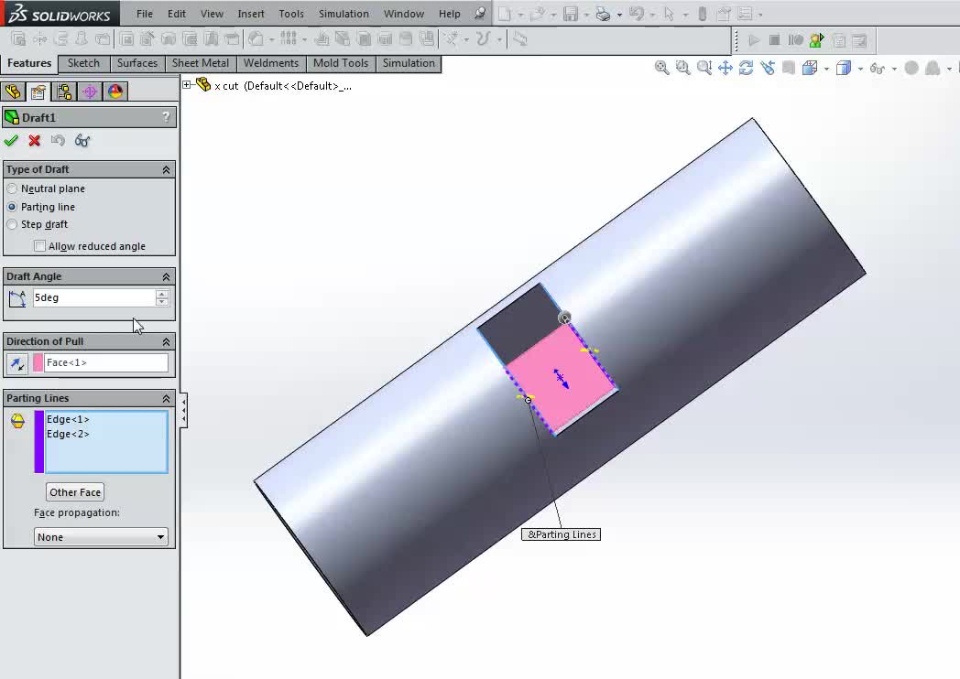Click Hide/Show Items eyeglasses in view toolbar
Viewport: 960px width, 679px height.
[x=877, y=68]
